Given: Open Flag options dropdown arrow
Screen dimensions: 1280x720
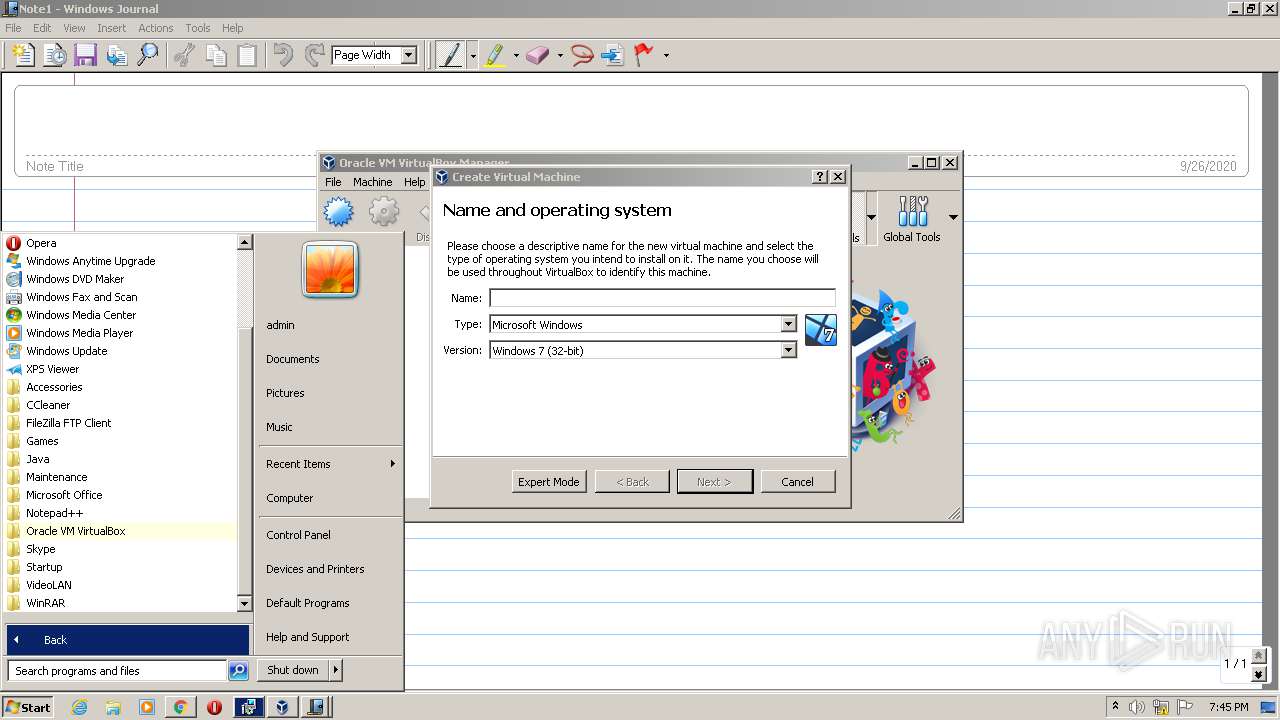Looking at the screenshot, I should click(666, 55).
